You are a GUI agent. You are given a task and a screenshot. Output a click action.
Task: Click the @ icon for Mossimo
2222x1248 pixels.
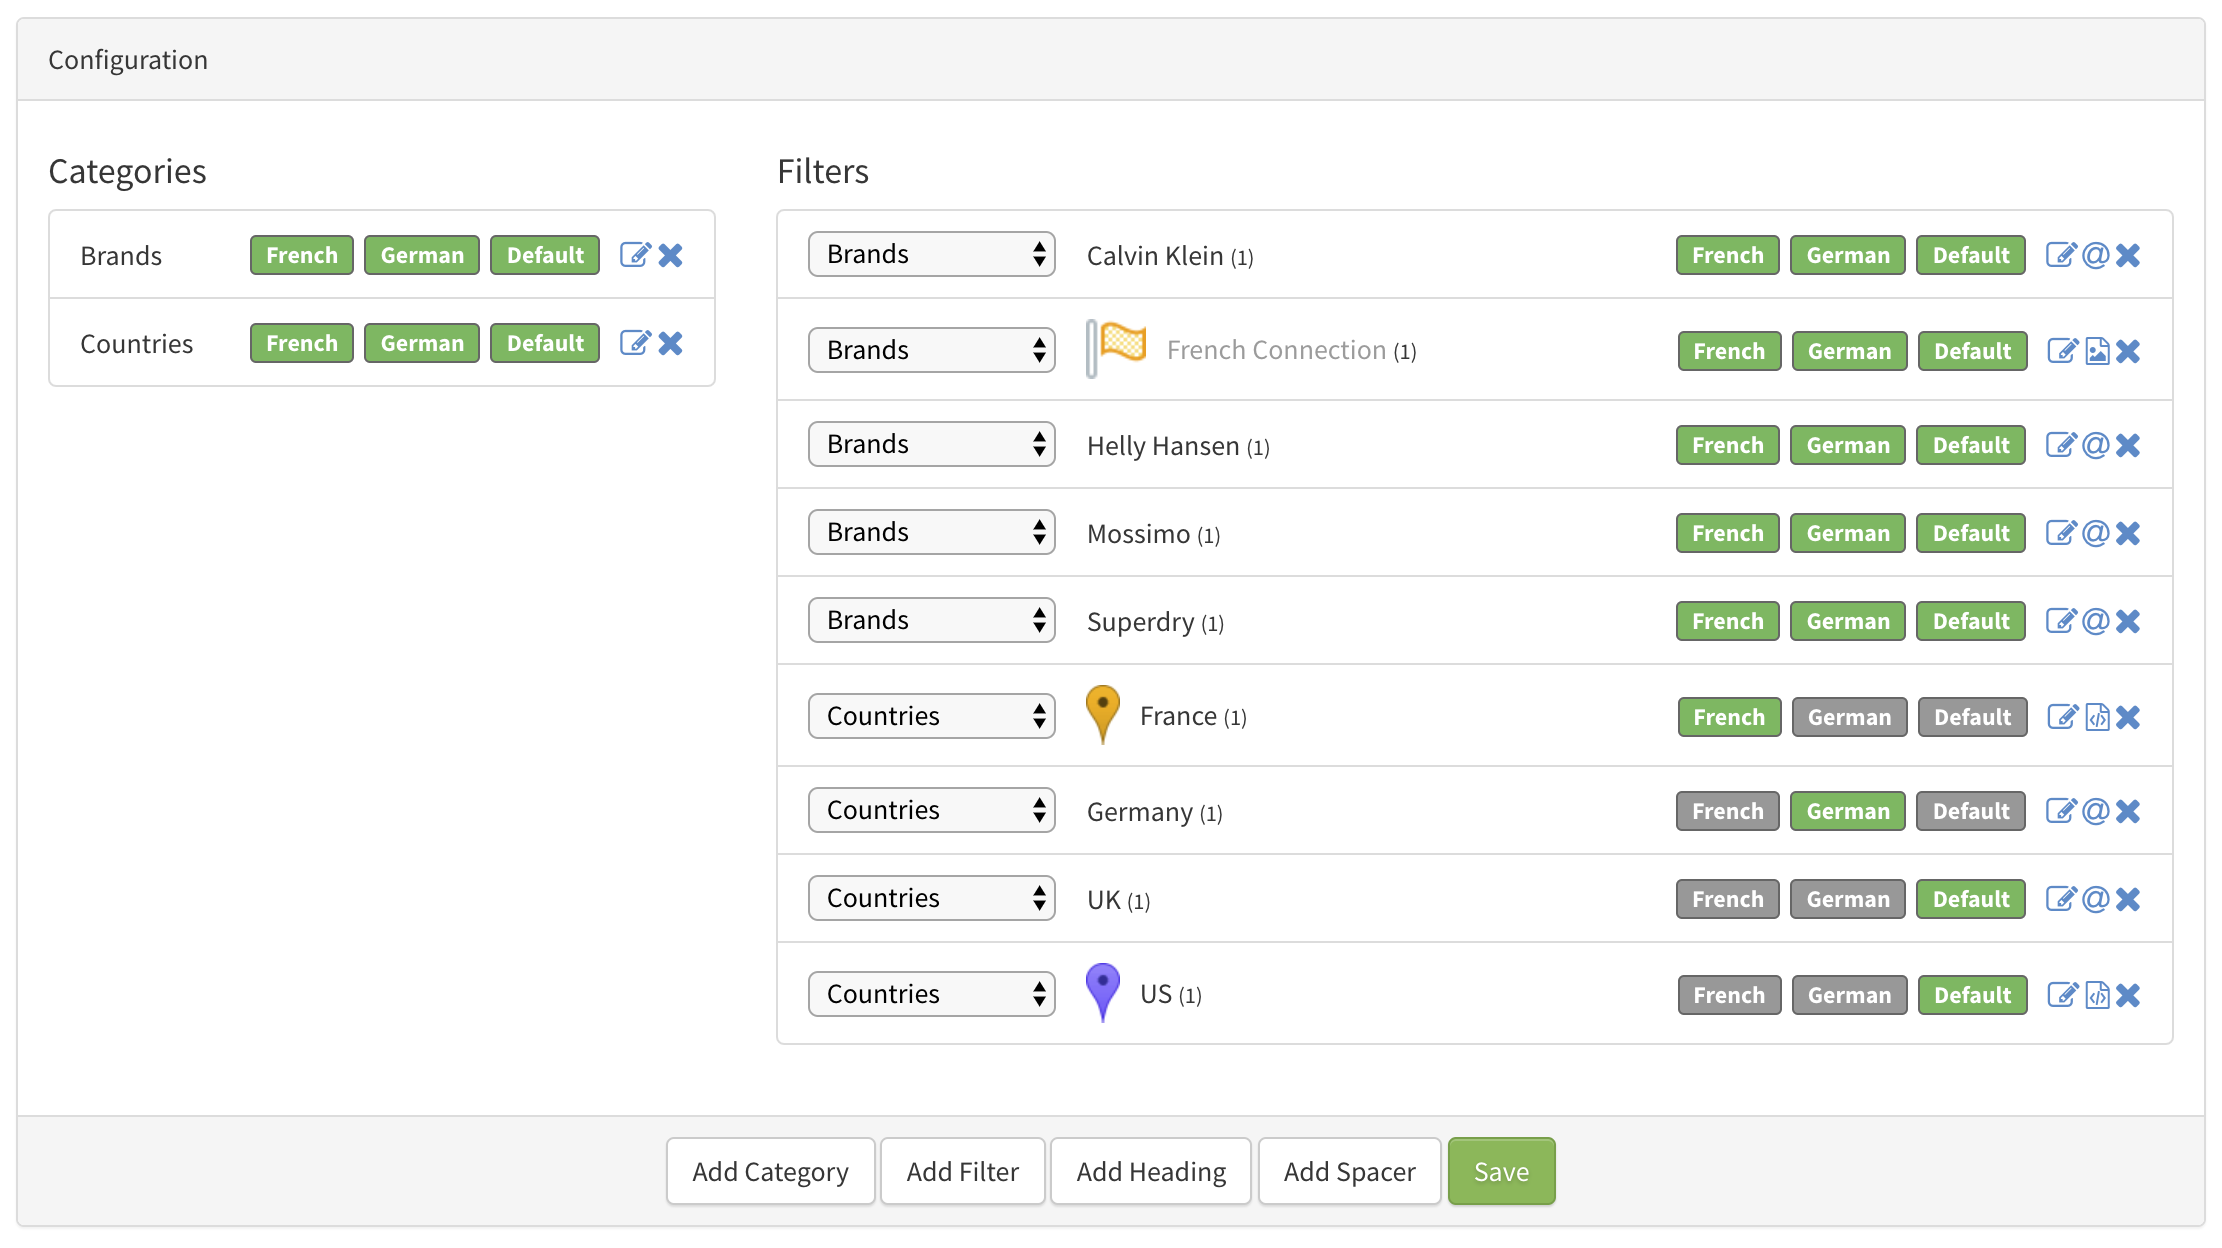[2096, 533]
